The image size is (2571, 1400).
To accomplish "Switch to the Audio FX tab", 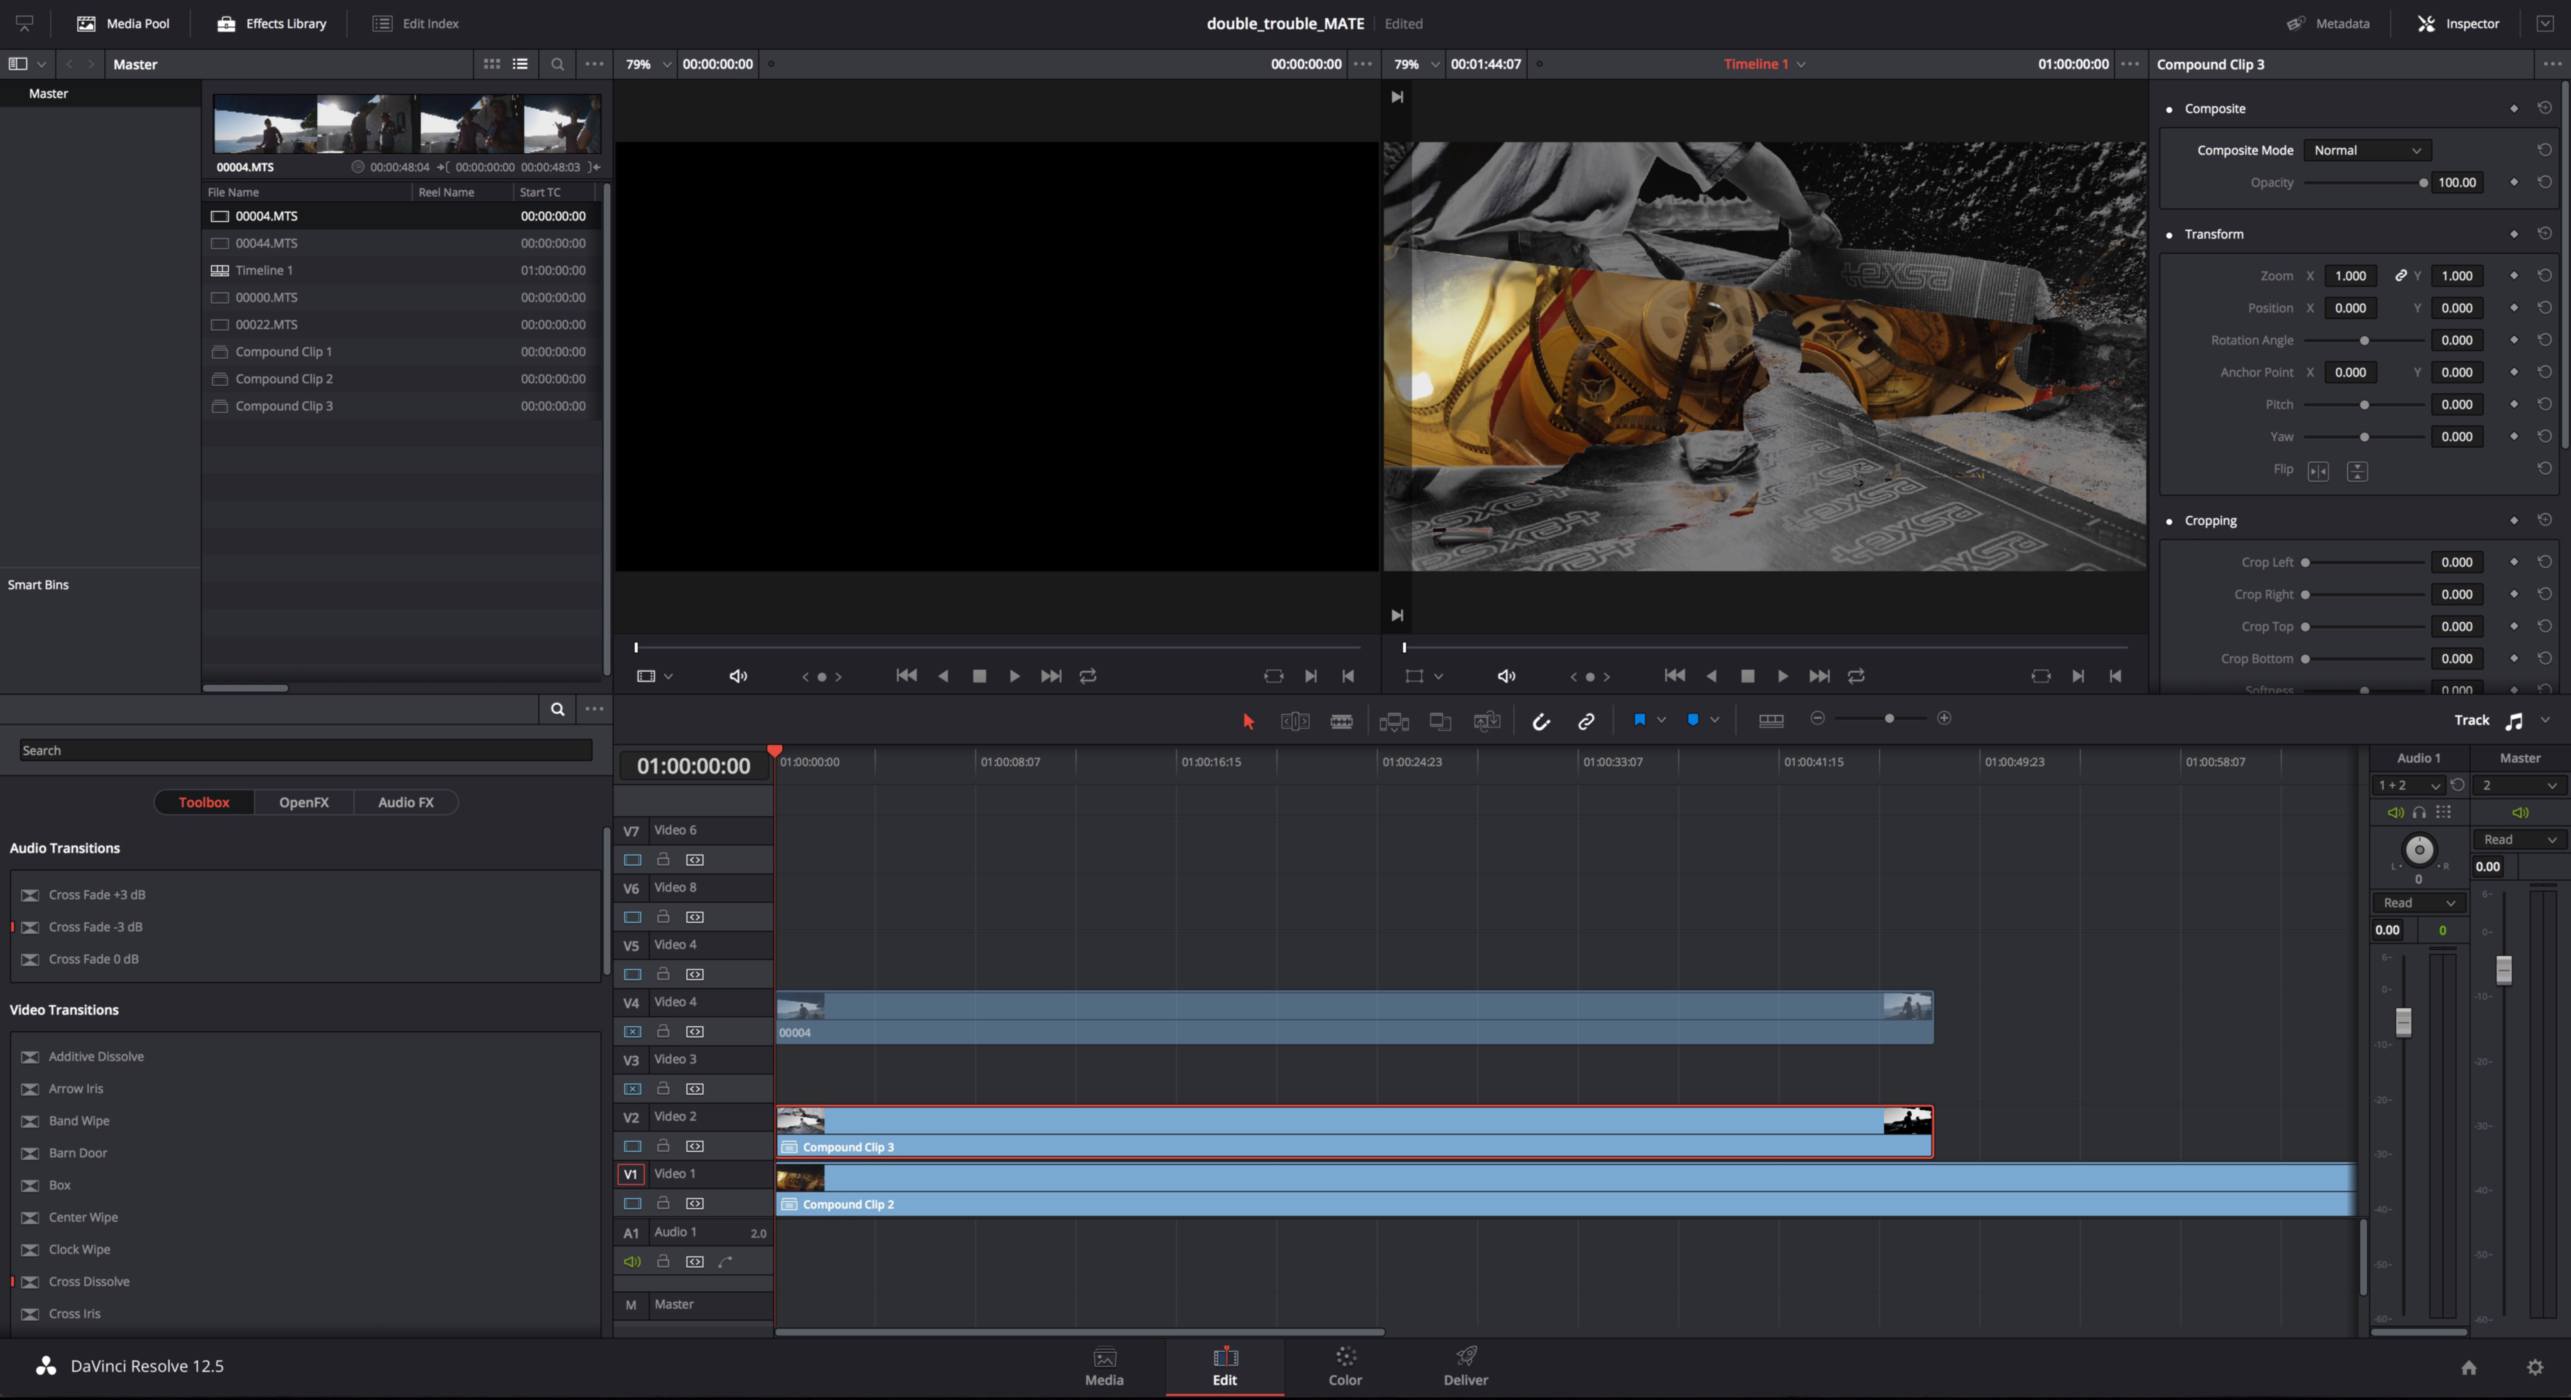I will [405, 802].
